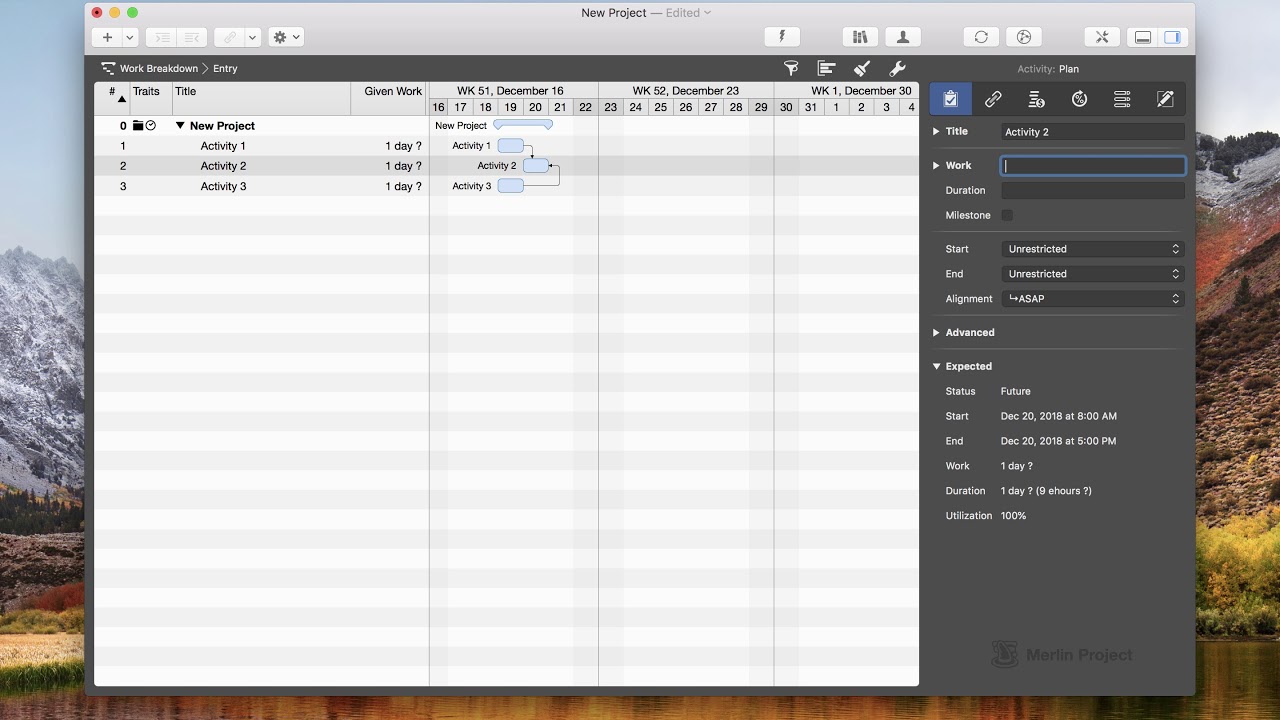Viewport: 1280px width, 720px height.
Task: Open the Grouping bars icon
Action: point(826,68)
